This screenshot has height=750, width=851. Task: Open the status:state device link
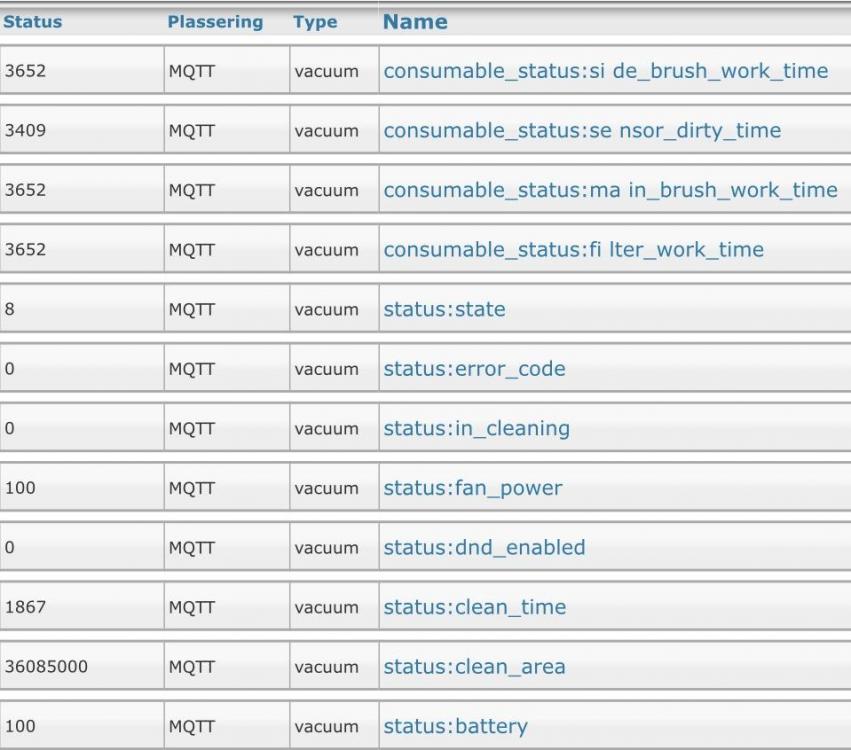click(444, 310)
